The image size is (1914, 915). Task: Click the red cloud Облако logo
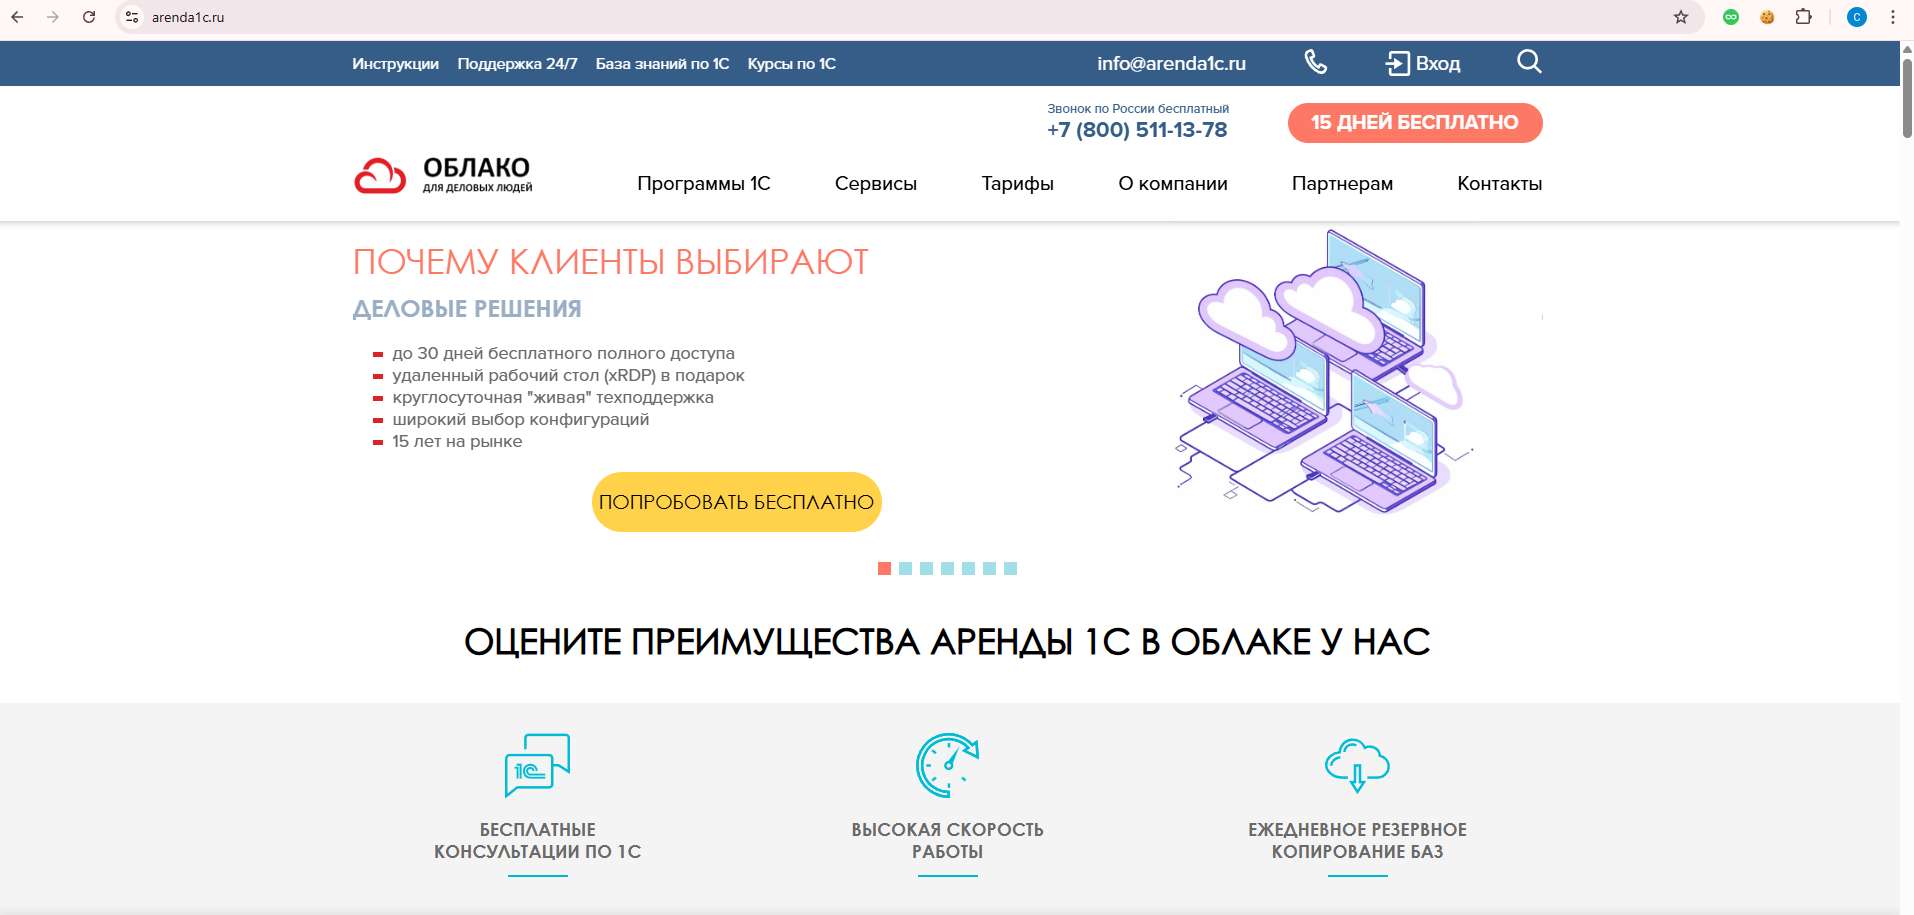(x=381, y=176)
